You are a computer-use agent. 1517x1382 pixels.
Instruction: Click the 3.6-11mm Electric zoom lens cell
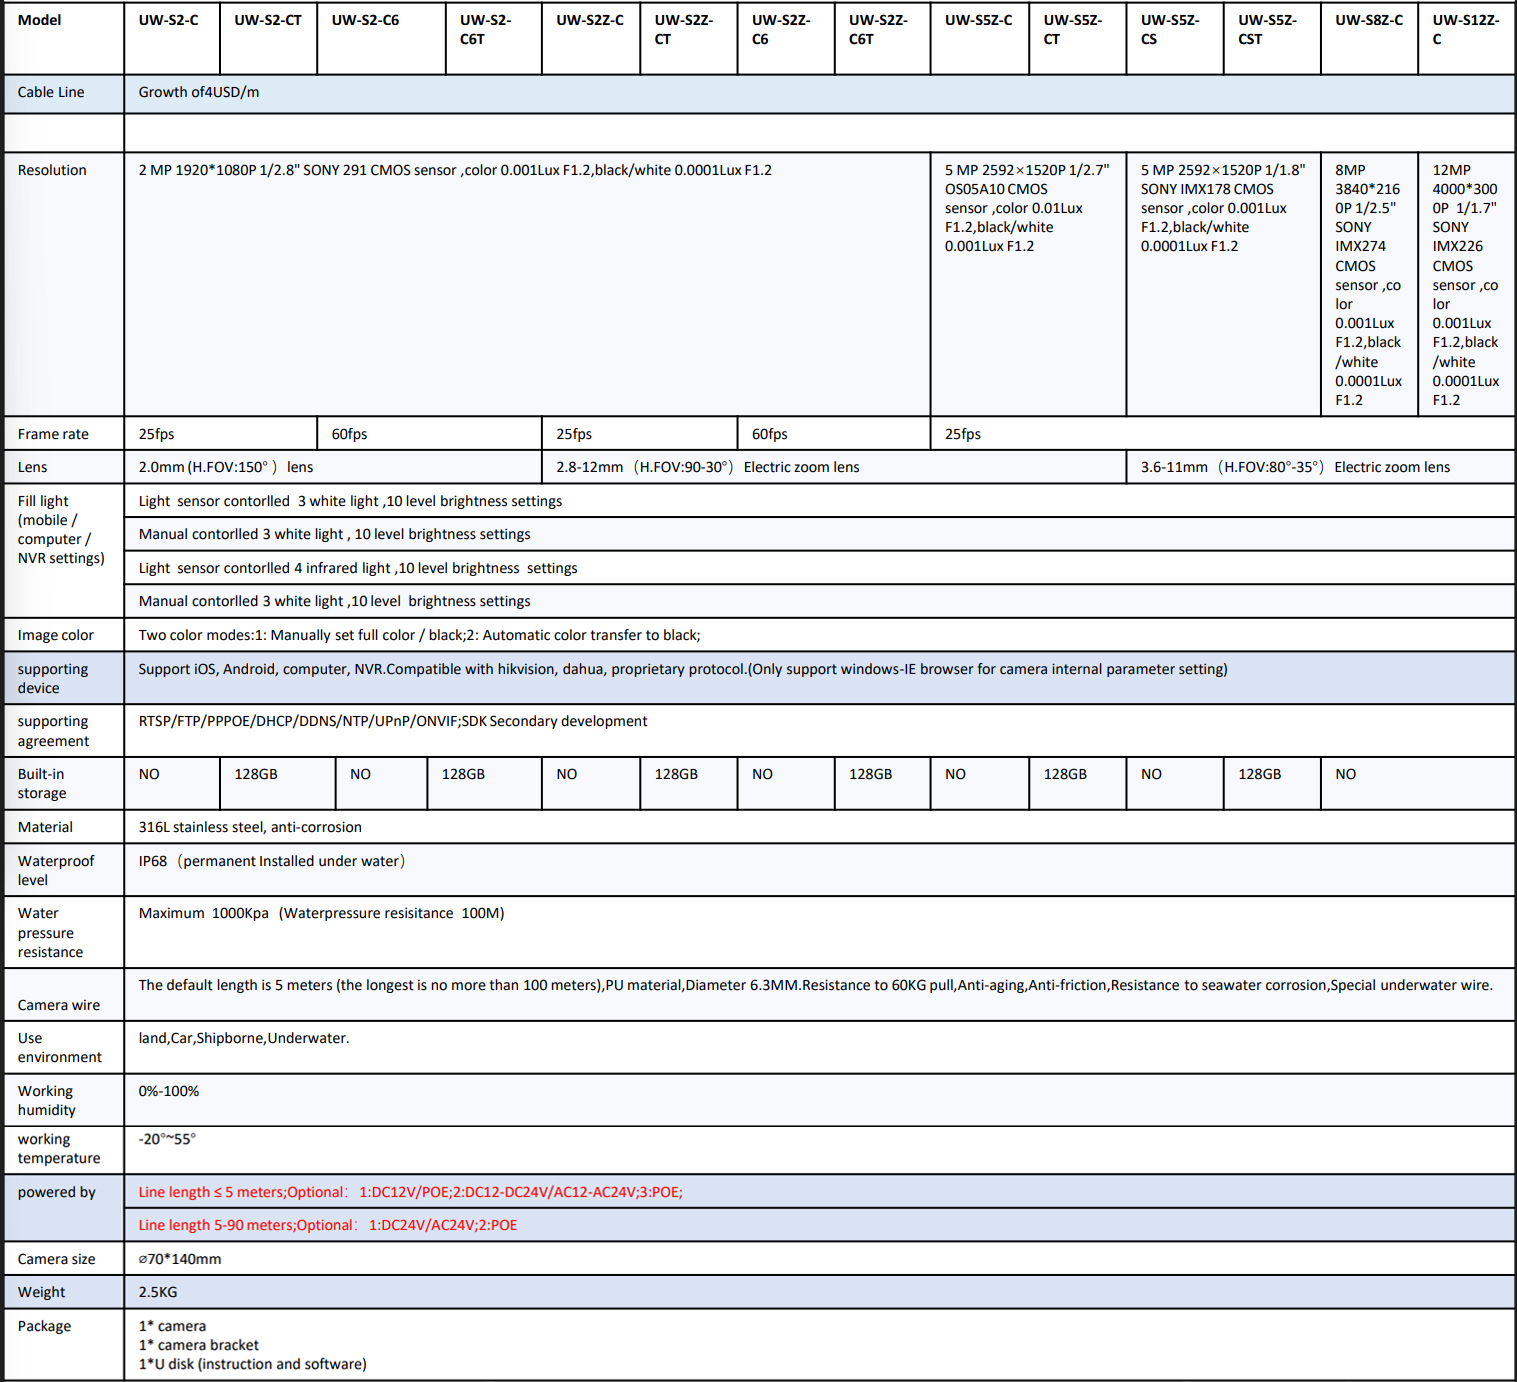(1295, 467)
